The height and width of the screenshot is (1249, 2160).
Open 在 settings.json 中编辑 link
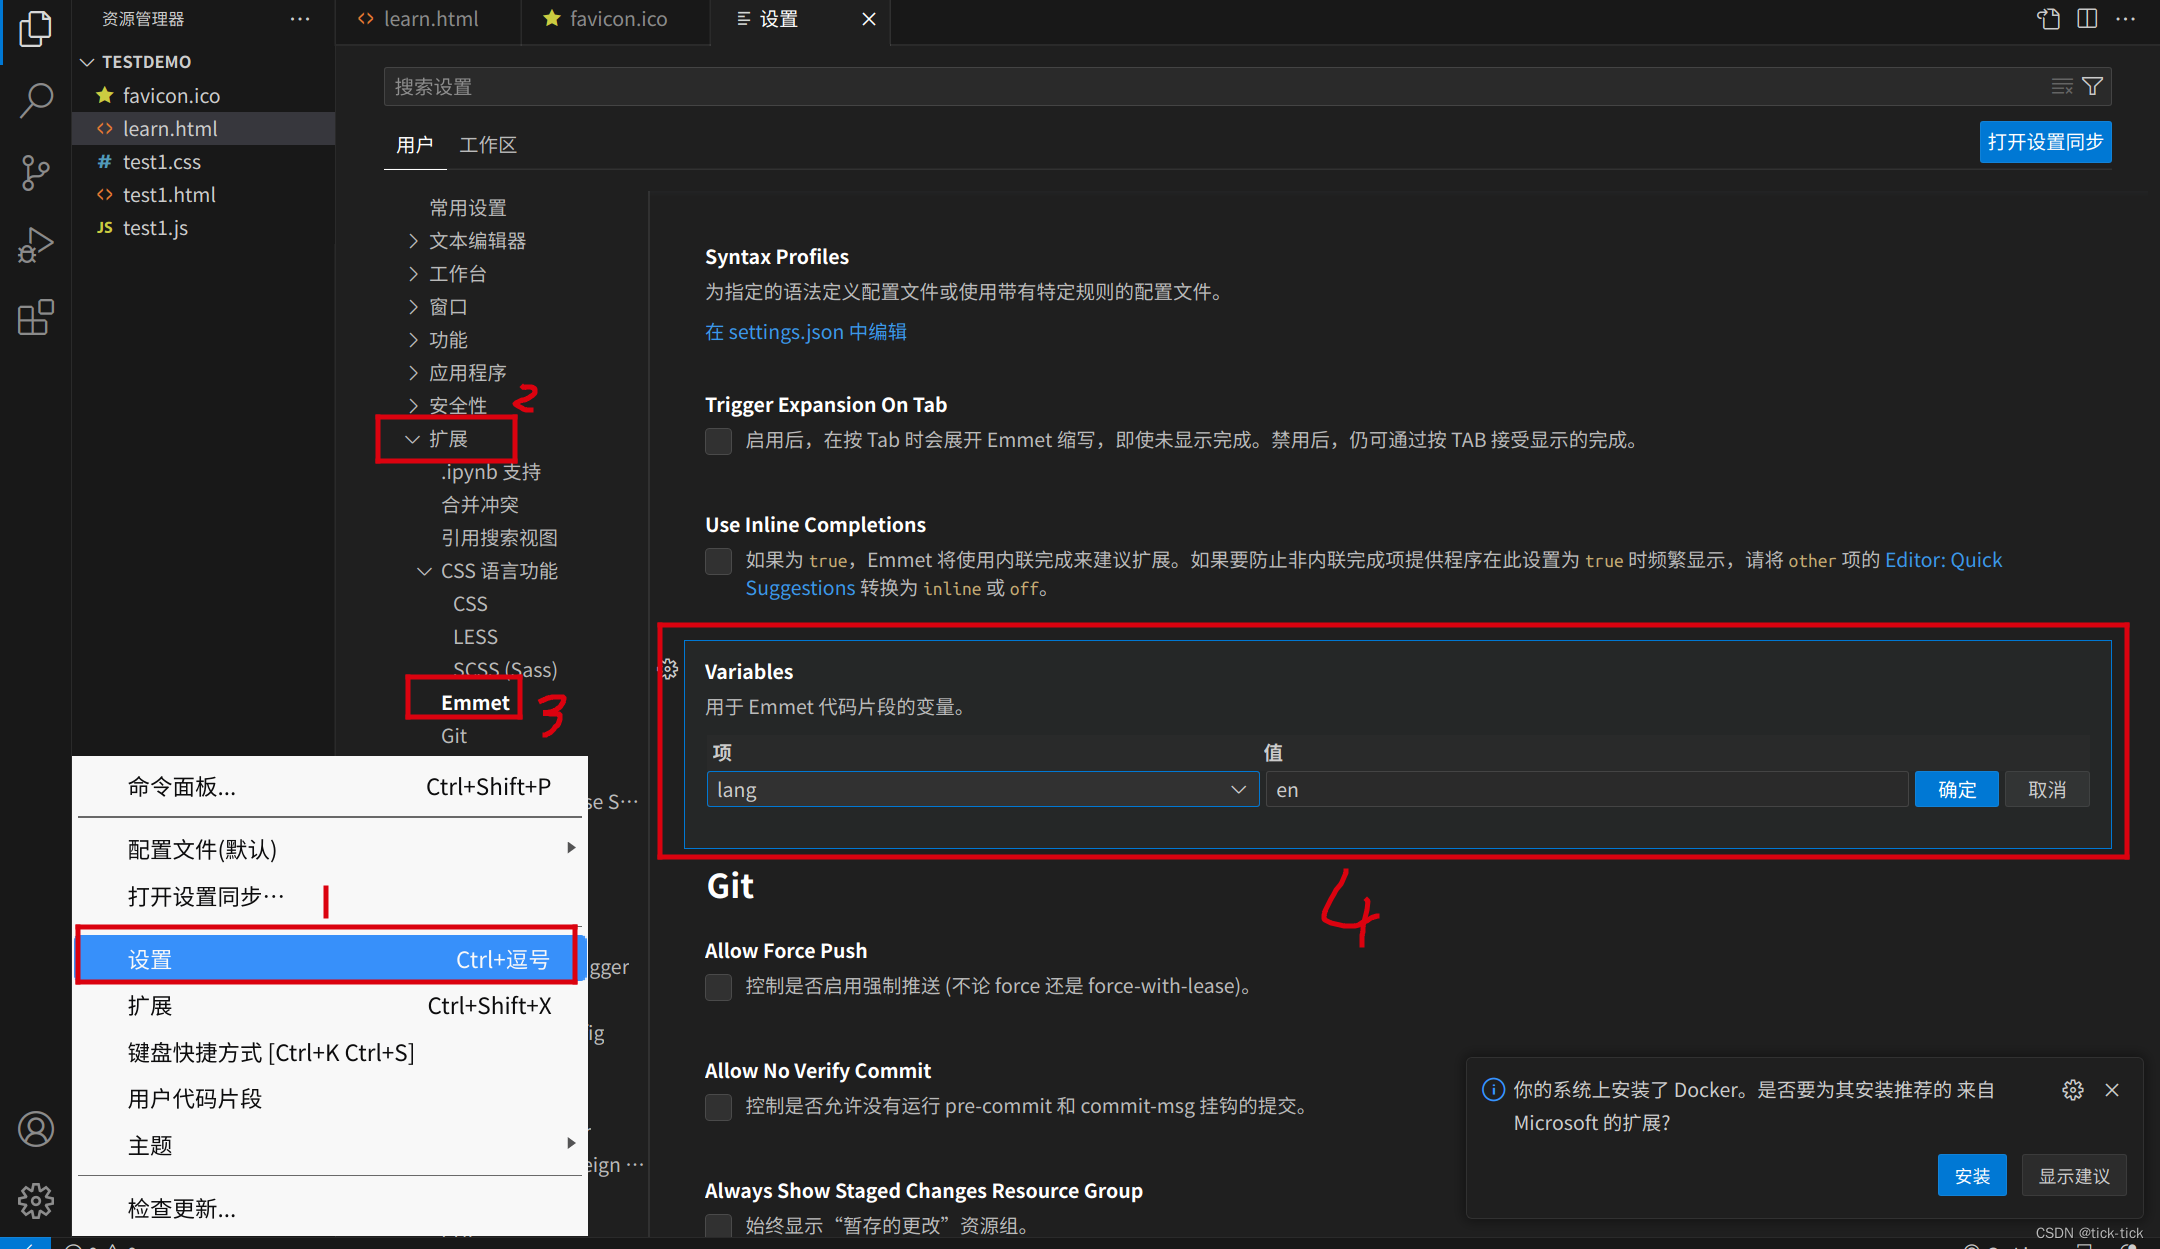pos(805,332)
